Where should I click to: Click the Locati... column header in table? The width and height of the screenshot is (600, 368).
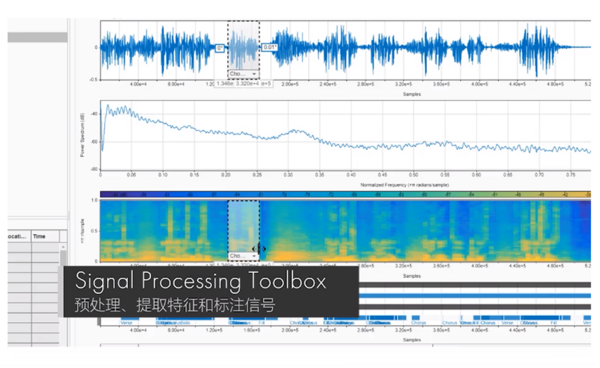[x=19, y=236]
